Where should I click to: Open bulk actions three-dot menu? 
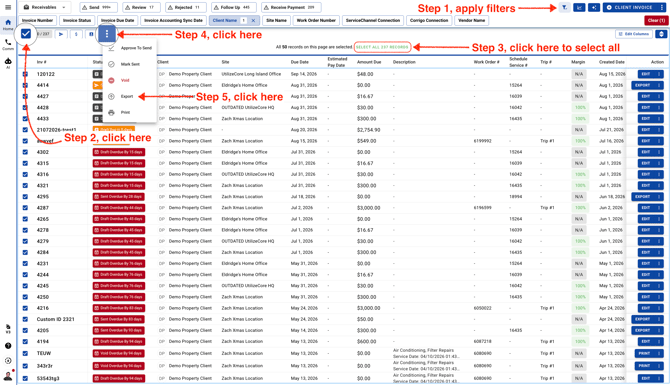pyautogui.click(x=107, y=34)
